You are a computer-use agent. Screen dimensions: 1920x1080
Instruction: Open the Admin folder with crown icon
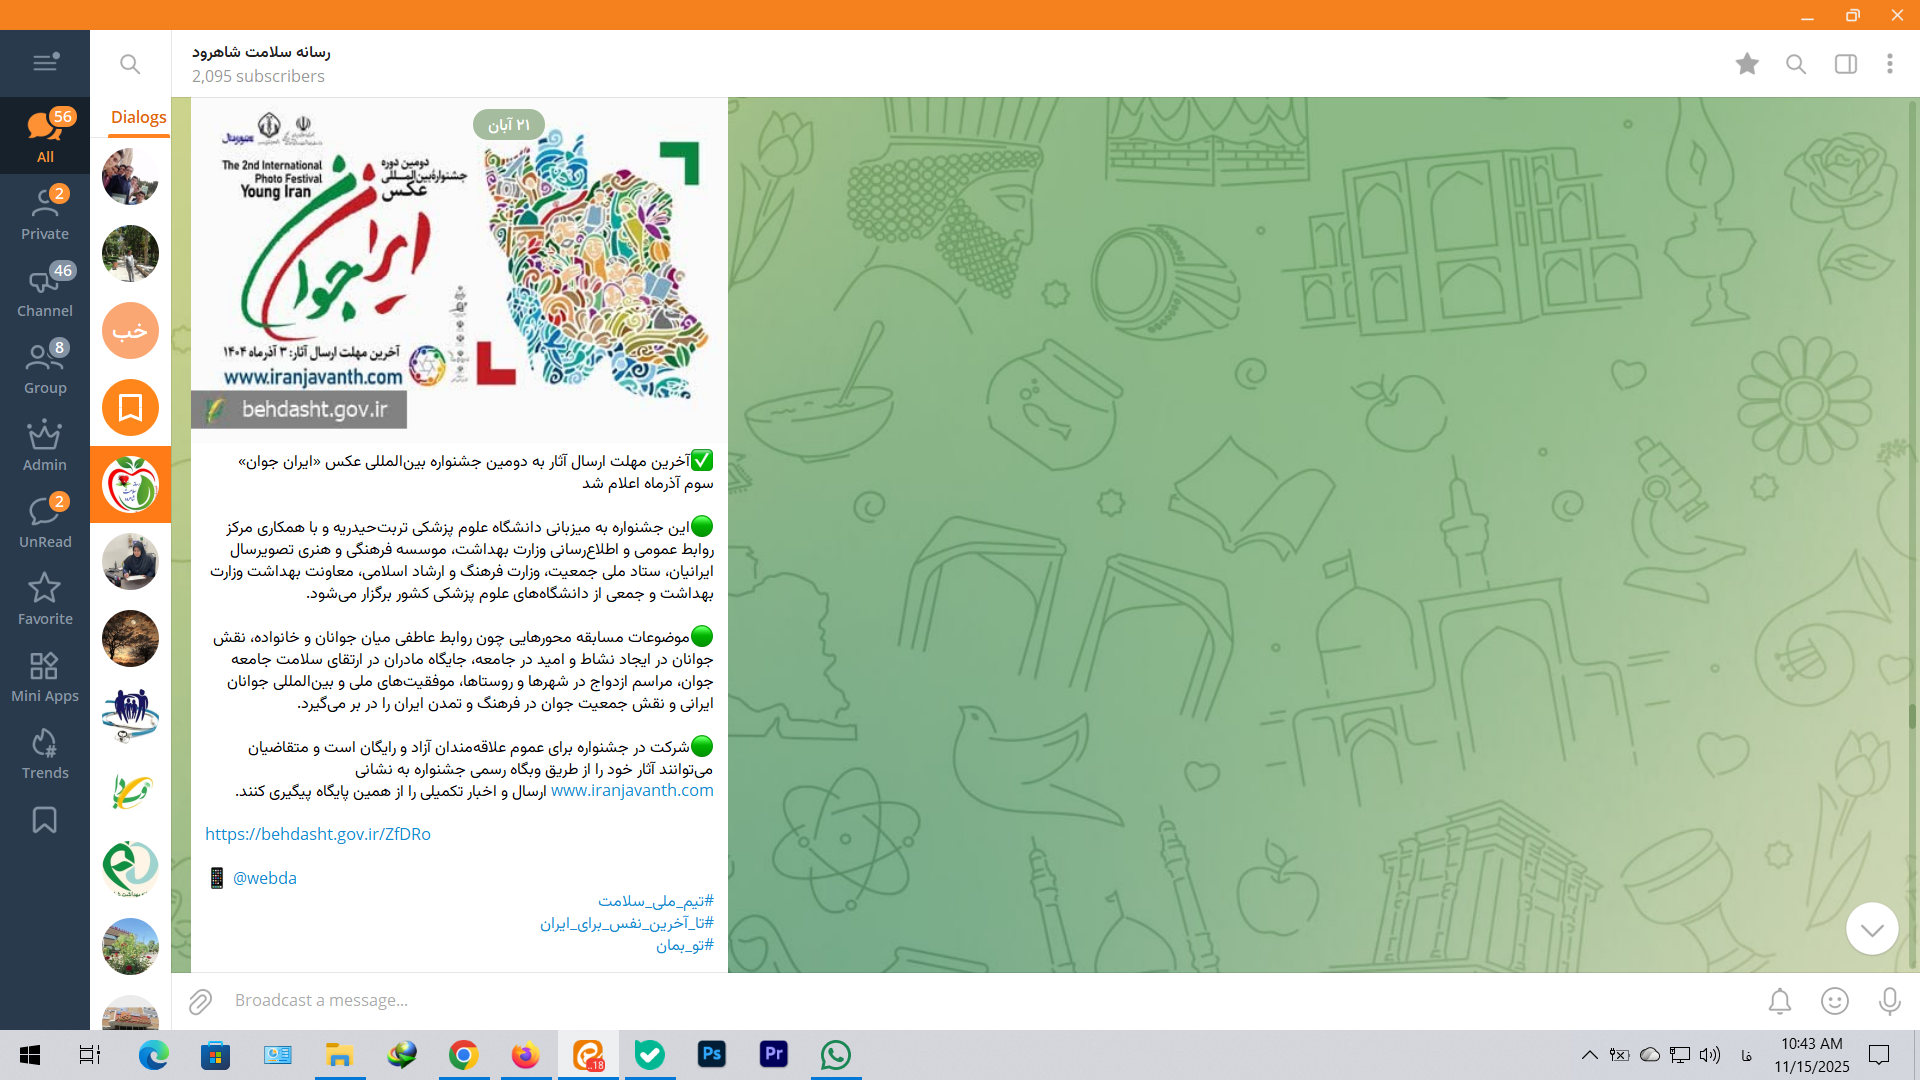45,445
